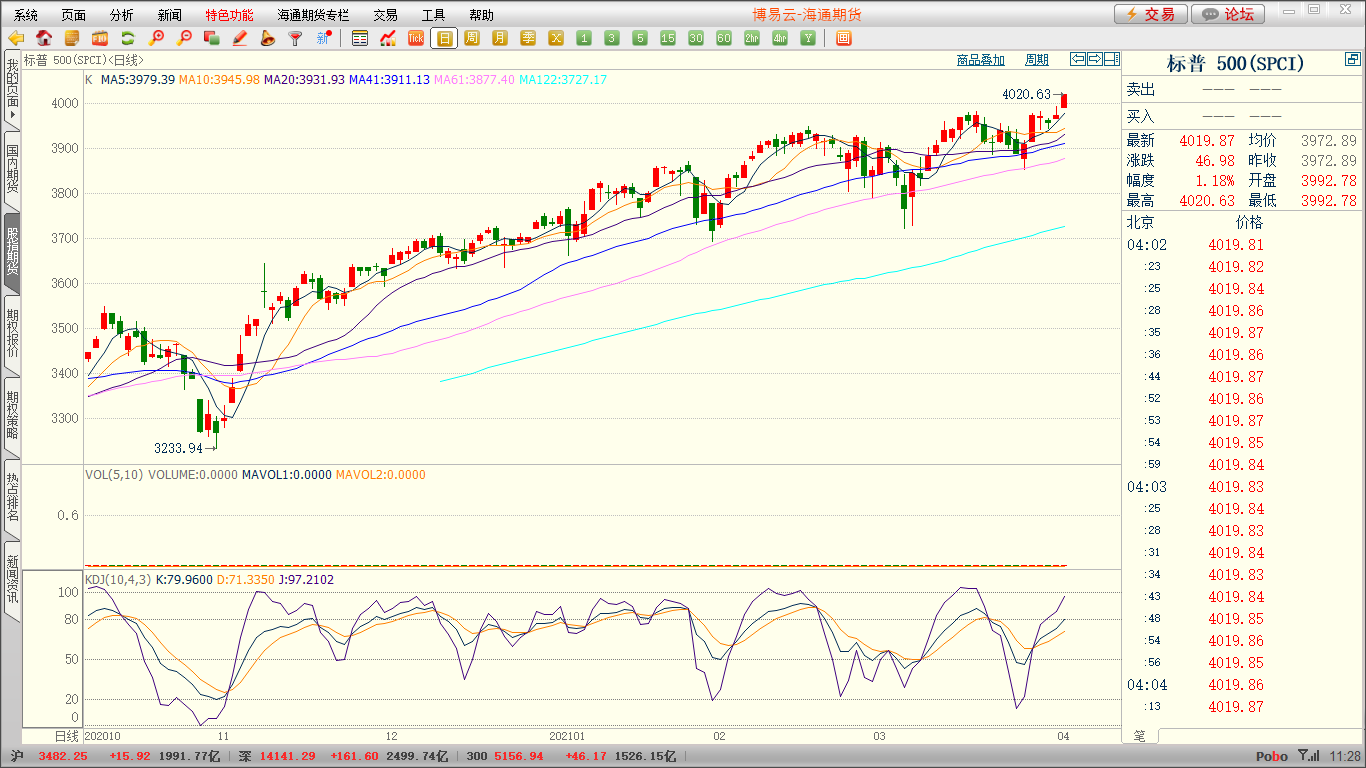This screenshot has height=768, width=1366.
Task: Open the alert bell icon
Action: point(267,38)
